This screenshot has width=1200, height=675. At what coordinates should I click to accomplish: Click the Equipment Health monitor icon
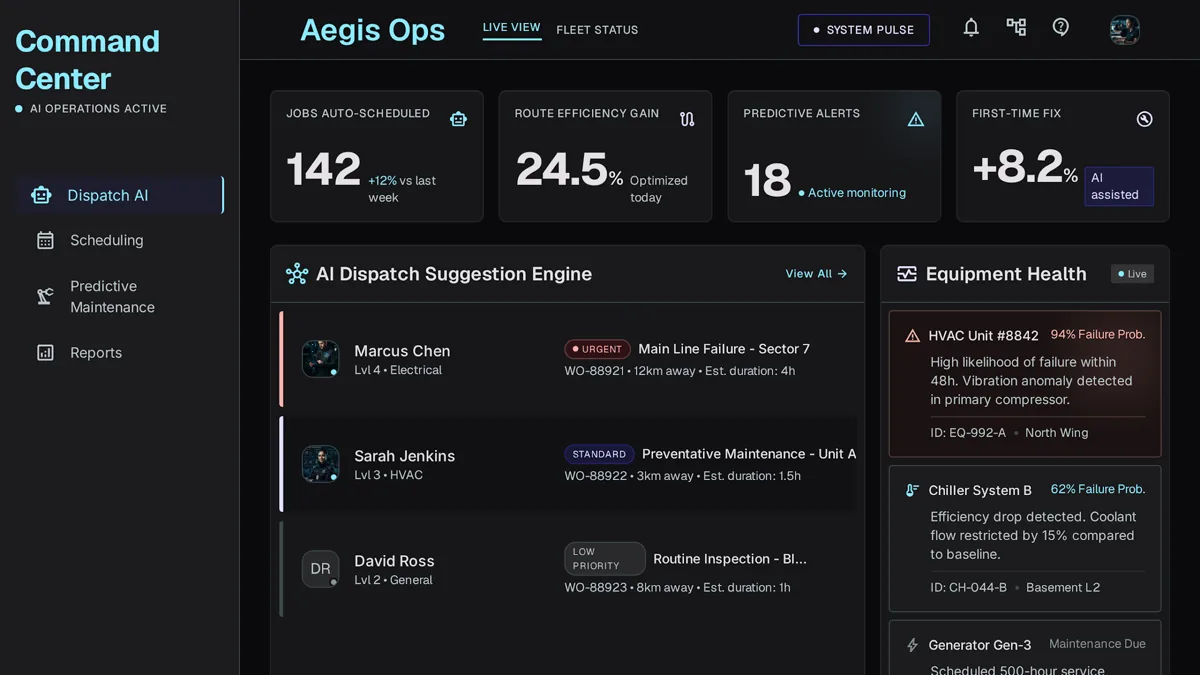pos(907,274)
